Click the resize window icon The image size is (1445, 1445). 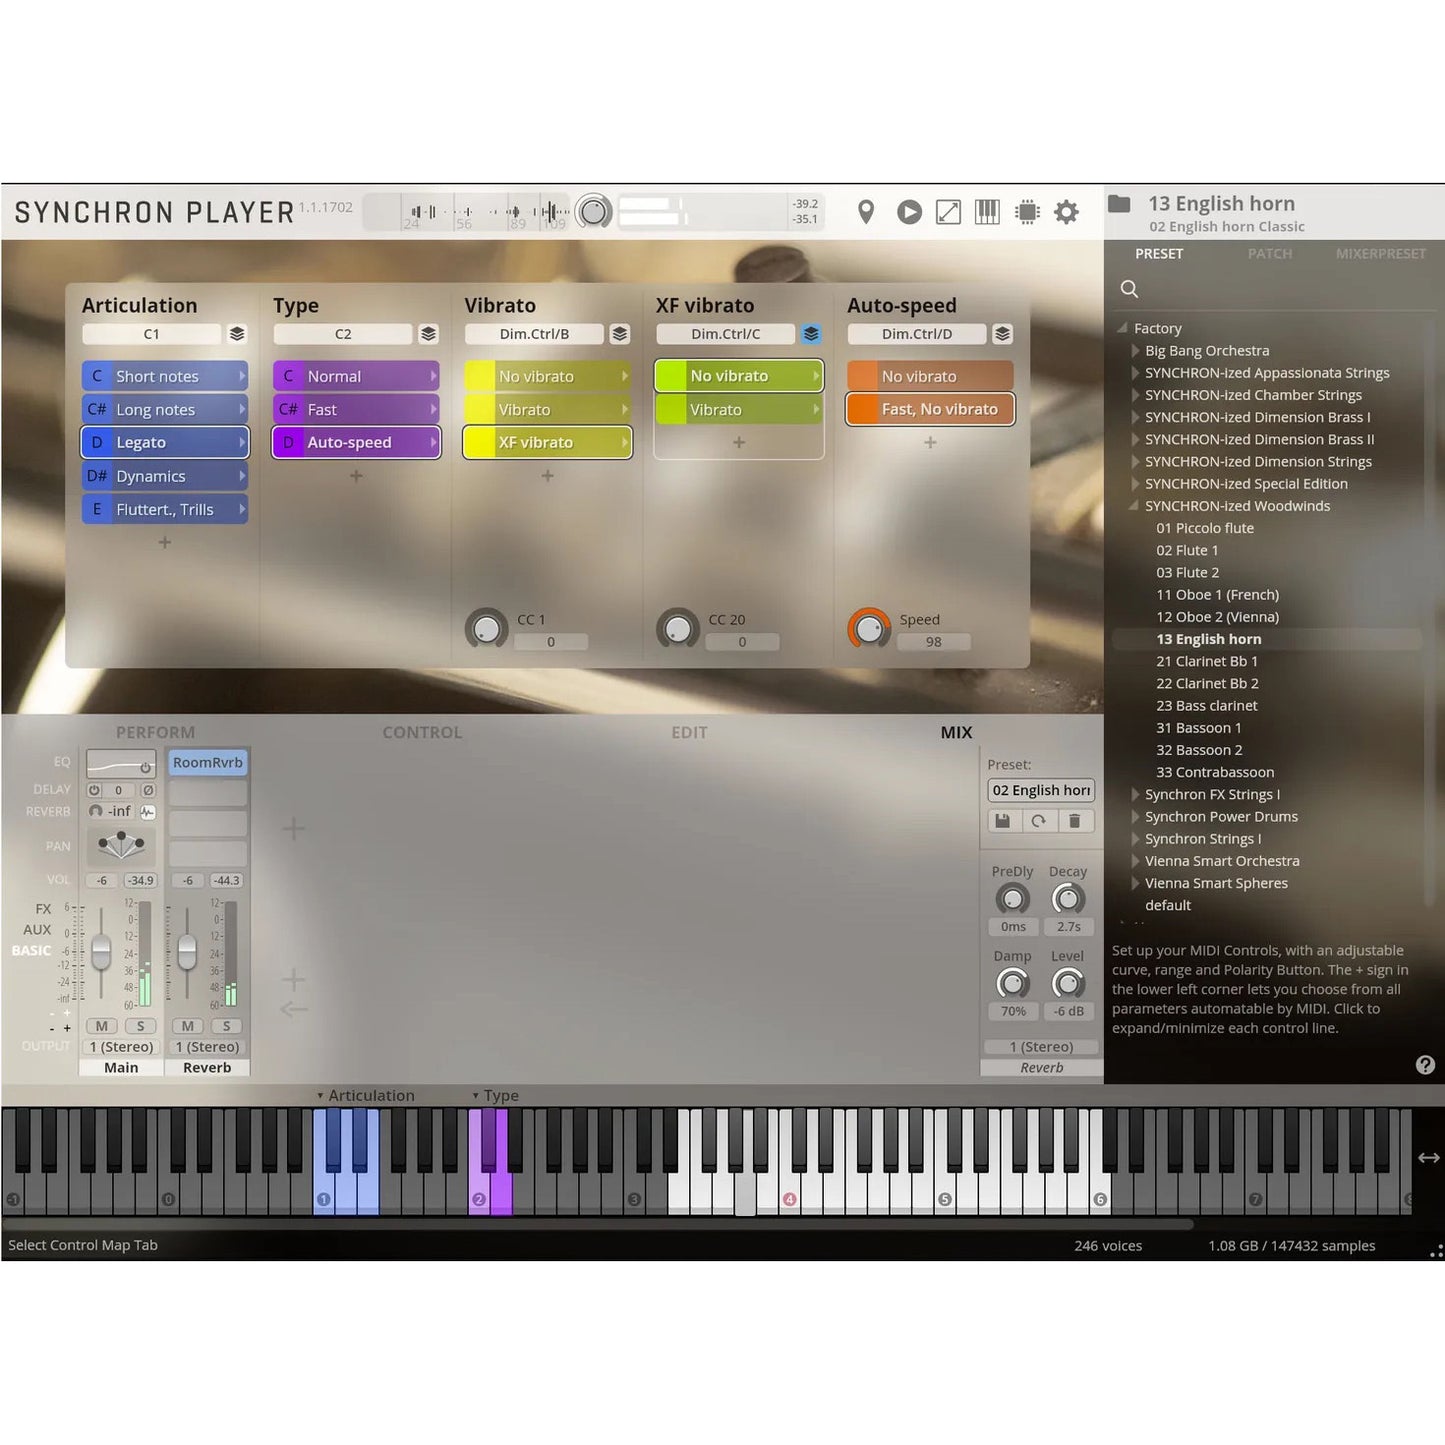click(948, 212)
